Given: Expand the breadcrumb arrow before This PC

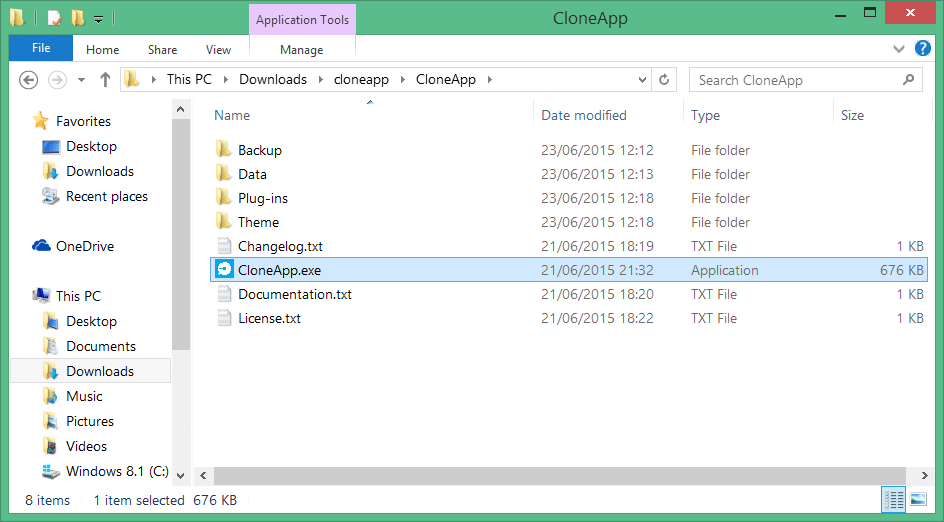Looking at the screenshot, I should 154,79.
